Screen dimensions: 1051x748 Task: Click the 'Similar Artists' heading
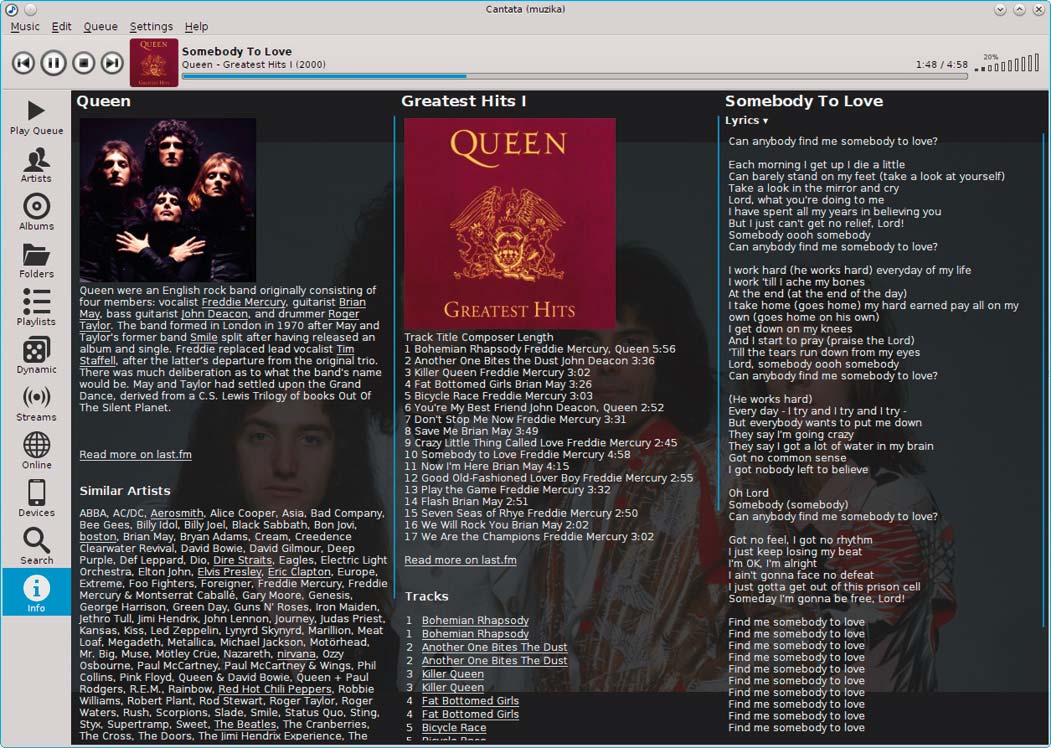tap(125, 491)
